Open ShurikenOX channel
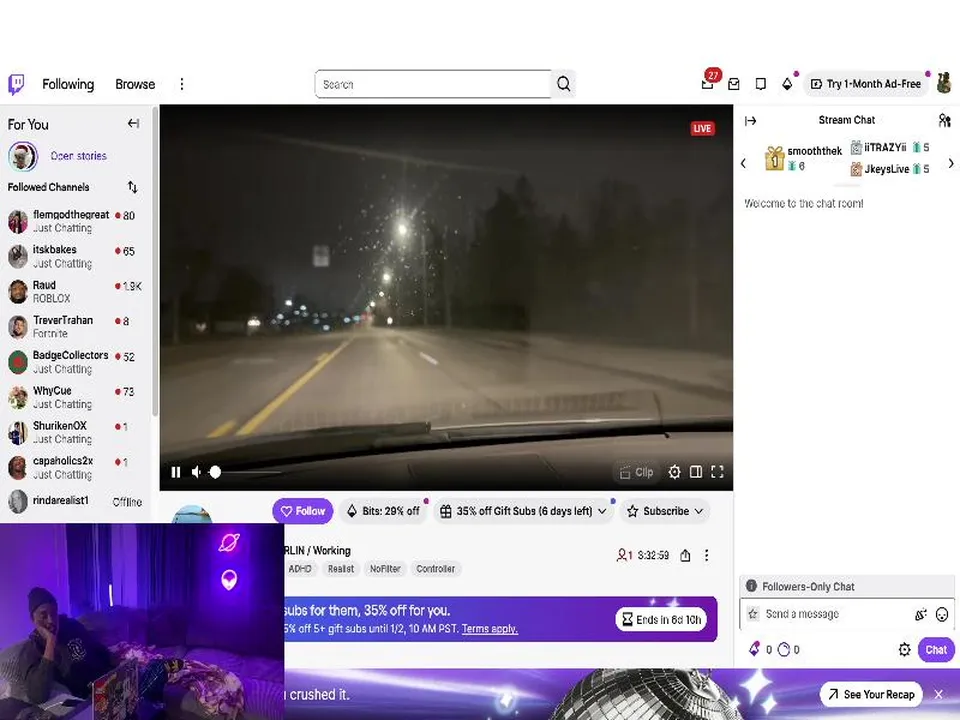Viewport: 960px width, 720px height. tap(75, 432)
